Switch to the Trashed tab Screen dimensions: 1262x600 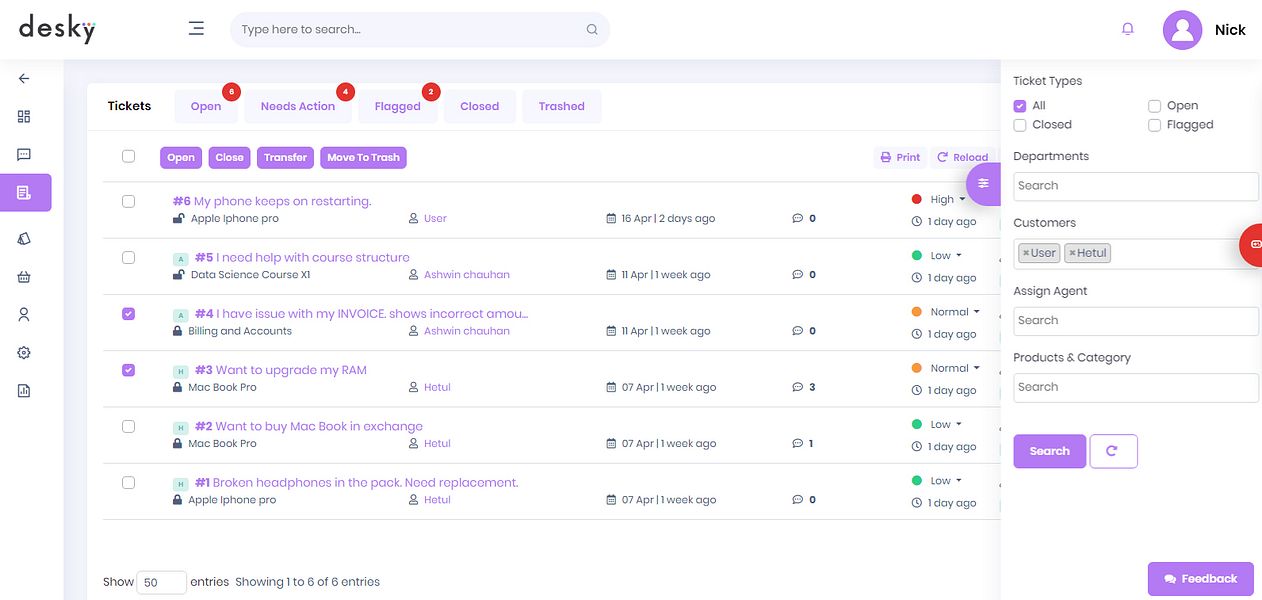pos(562,106)
